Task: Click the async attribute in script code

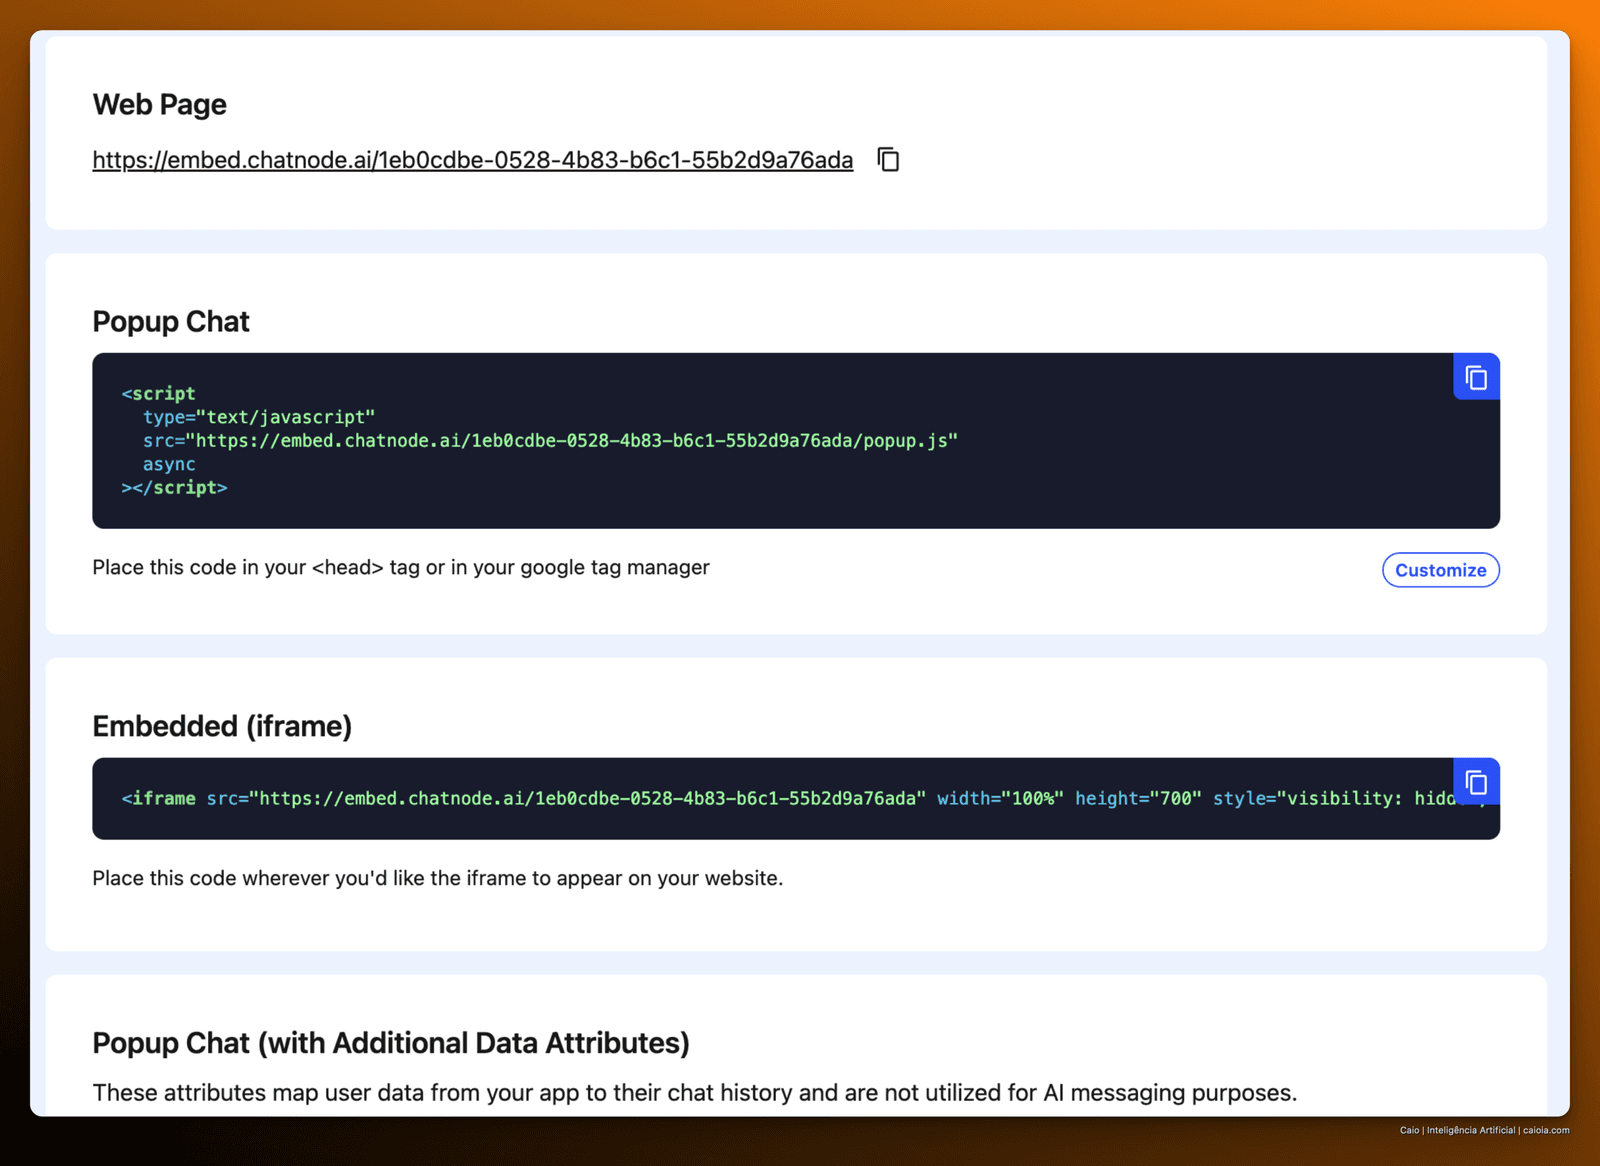Action: coord(169,464)
